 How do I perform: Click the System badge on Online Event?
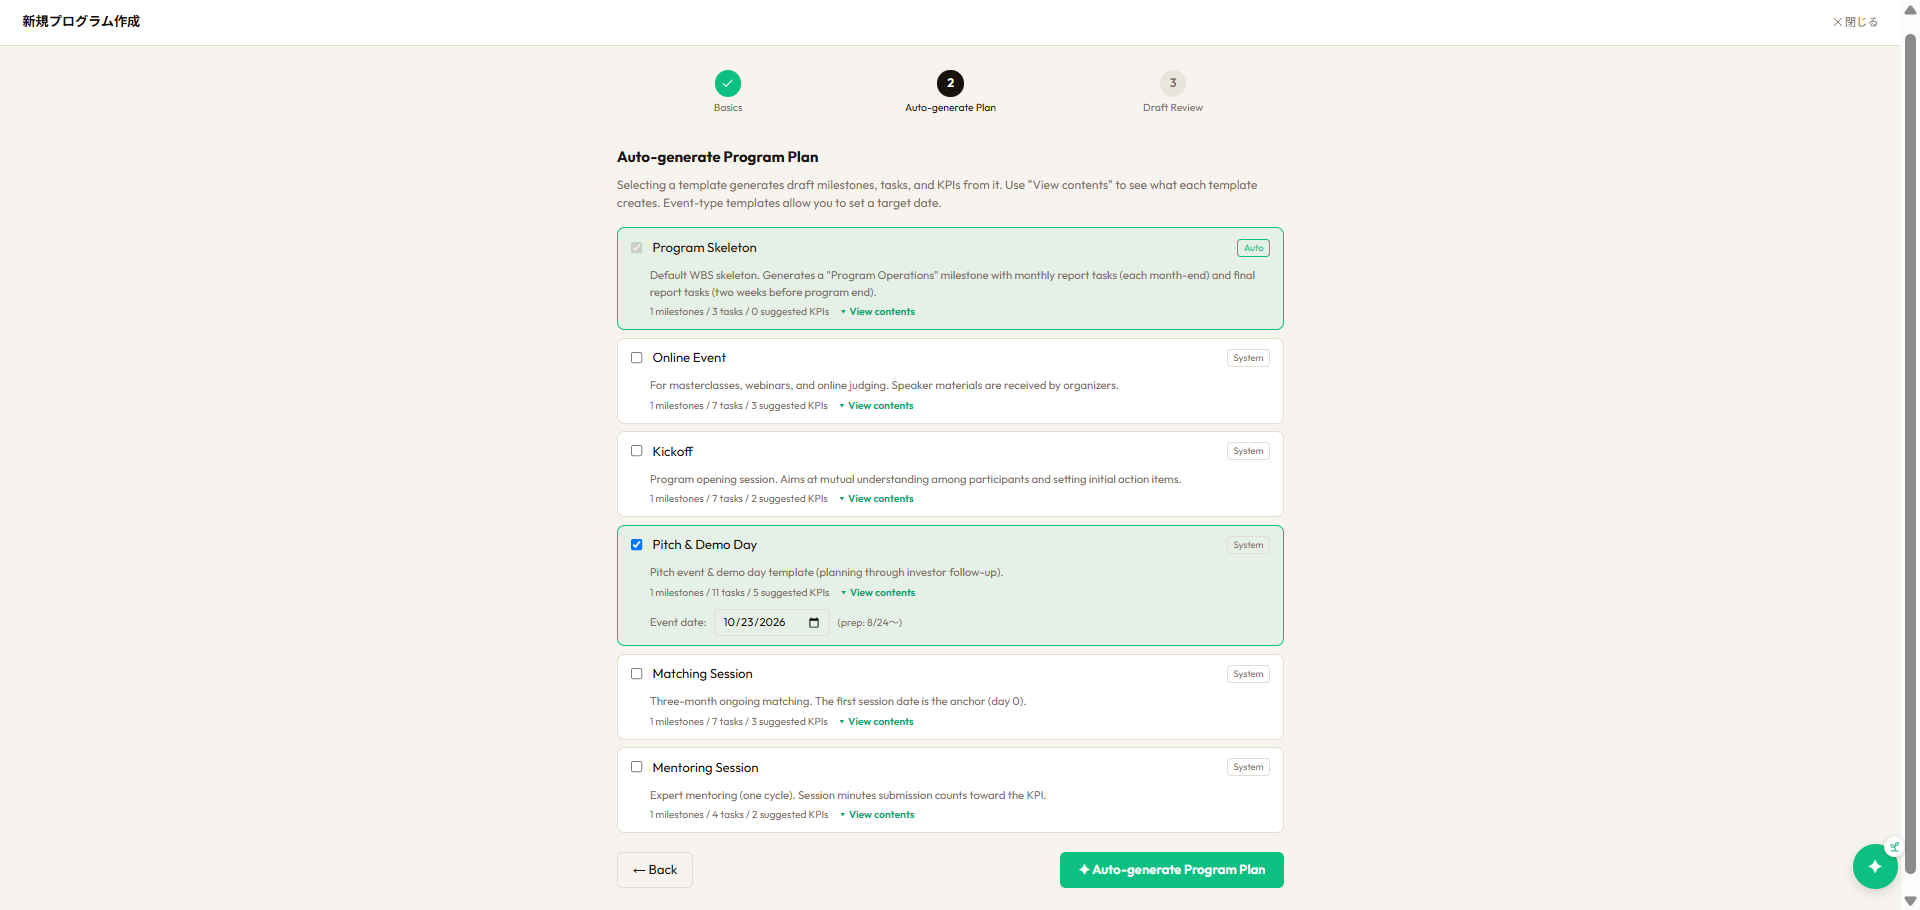[x=1248, y=358]
